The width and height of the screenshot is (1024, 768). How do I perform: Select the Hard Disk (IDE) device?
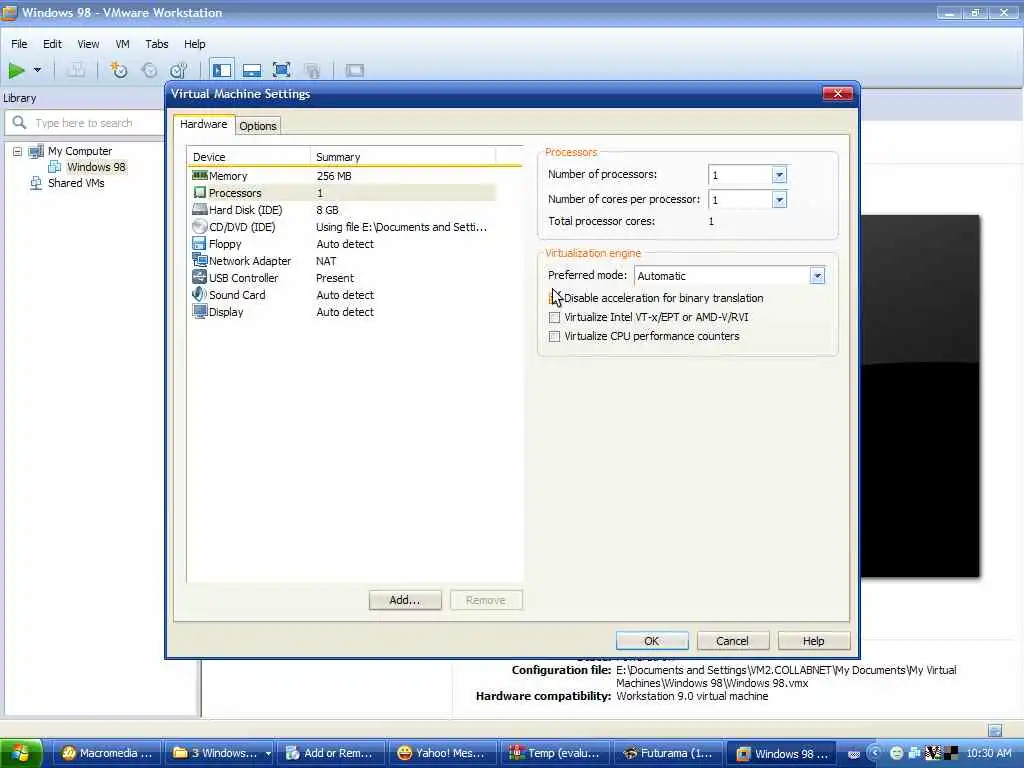[344, 210]
